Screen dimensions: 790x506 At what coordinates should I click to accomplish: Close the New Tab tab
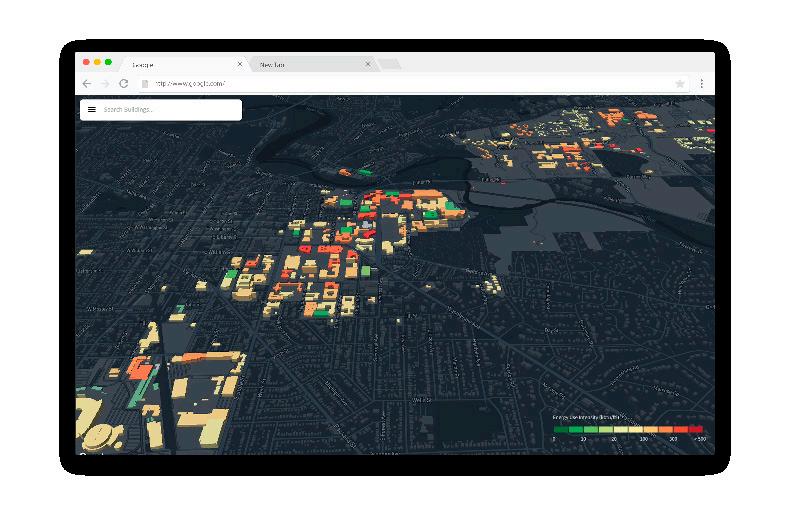coord(368,64)
